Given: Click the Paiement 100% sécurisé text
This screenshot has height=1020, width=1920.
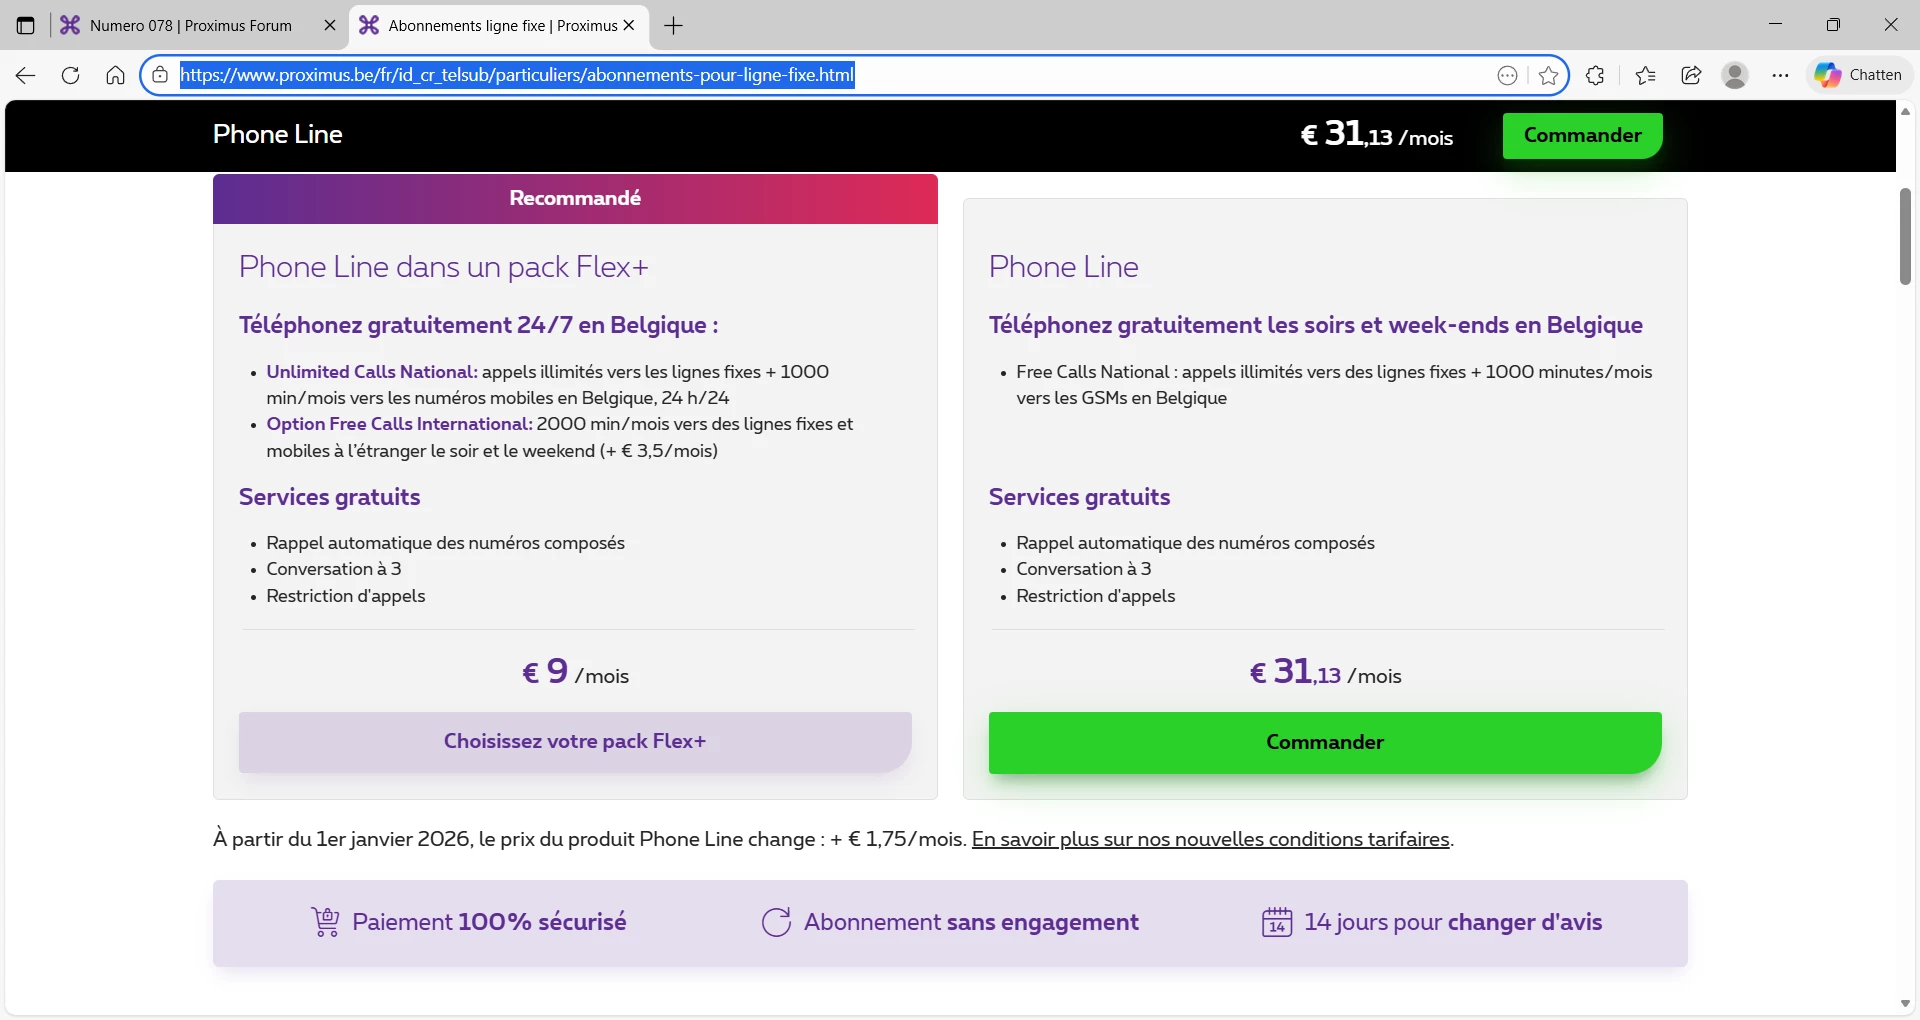Looking at the screenshot, I should pos(489,922).
